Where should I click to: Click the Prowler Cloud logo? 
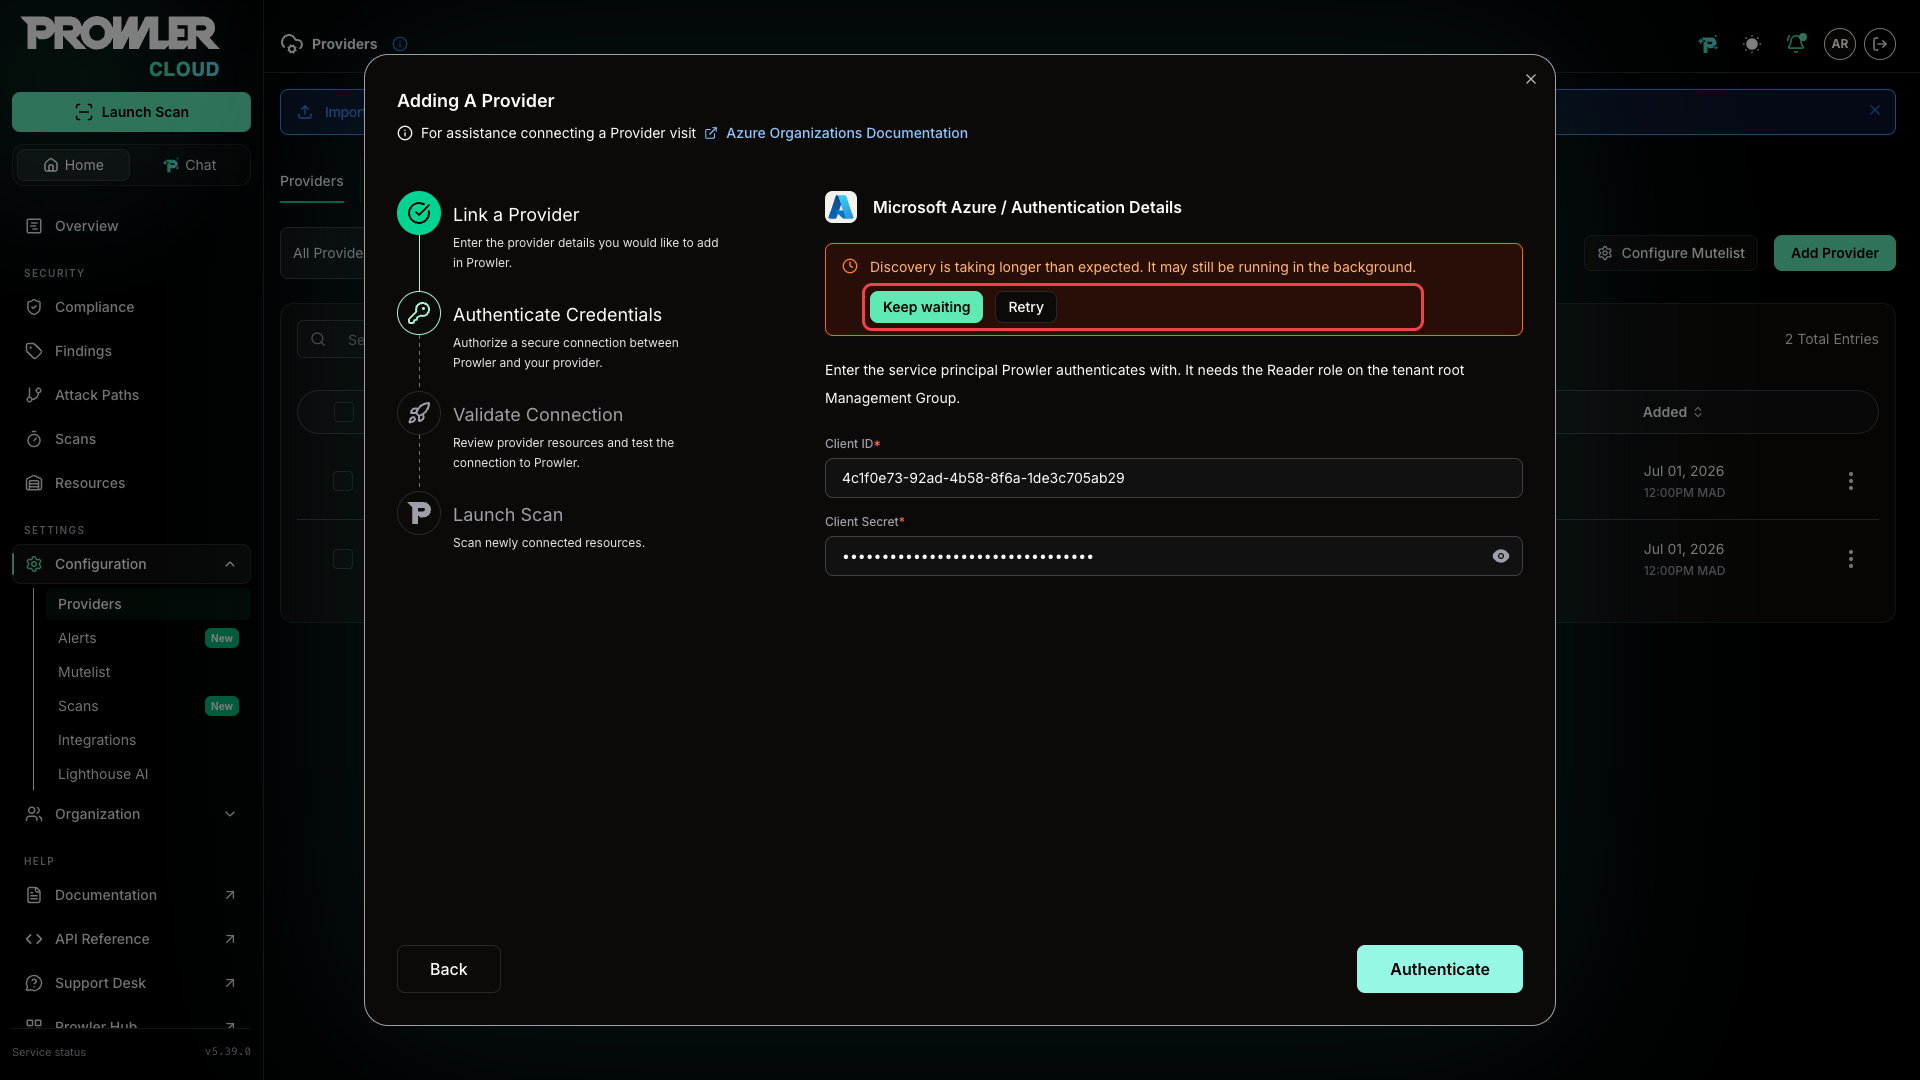pyautogui.click(x=120, y=47)
